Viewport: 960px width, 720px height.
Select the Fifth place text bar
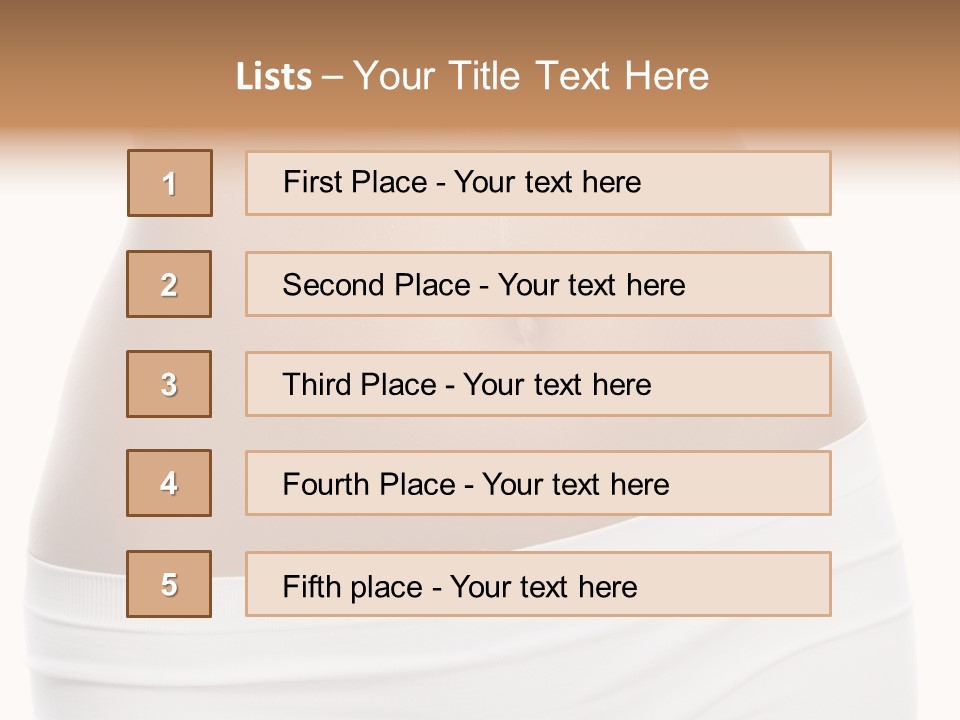(x=538, y=584)
